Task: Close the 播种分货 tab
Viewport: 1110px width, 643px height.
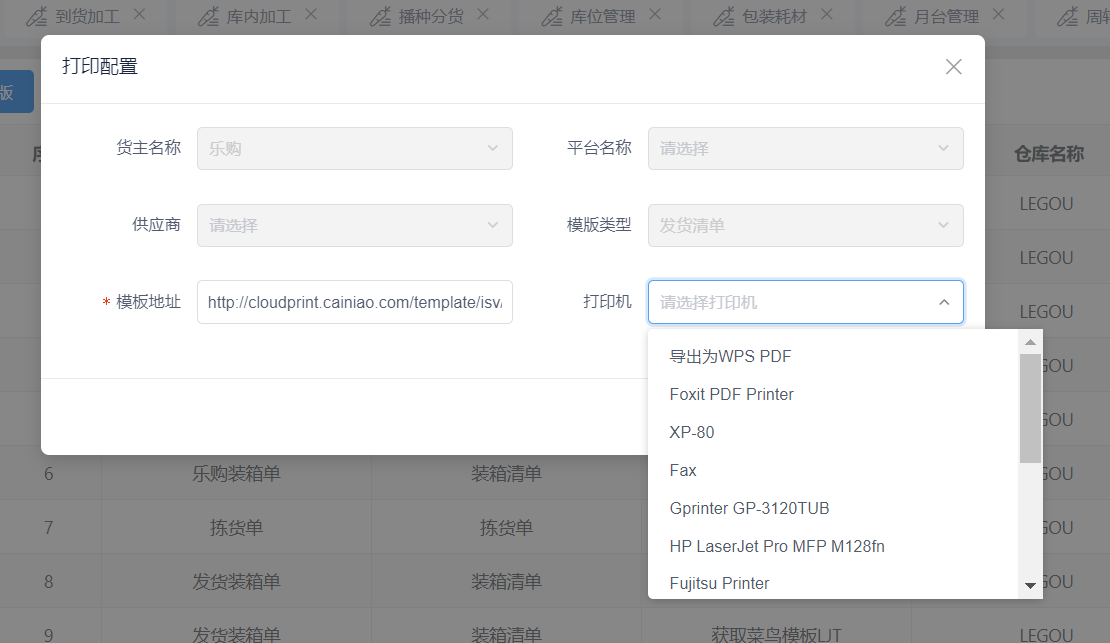Action: click(483, 14)
